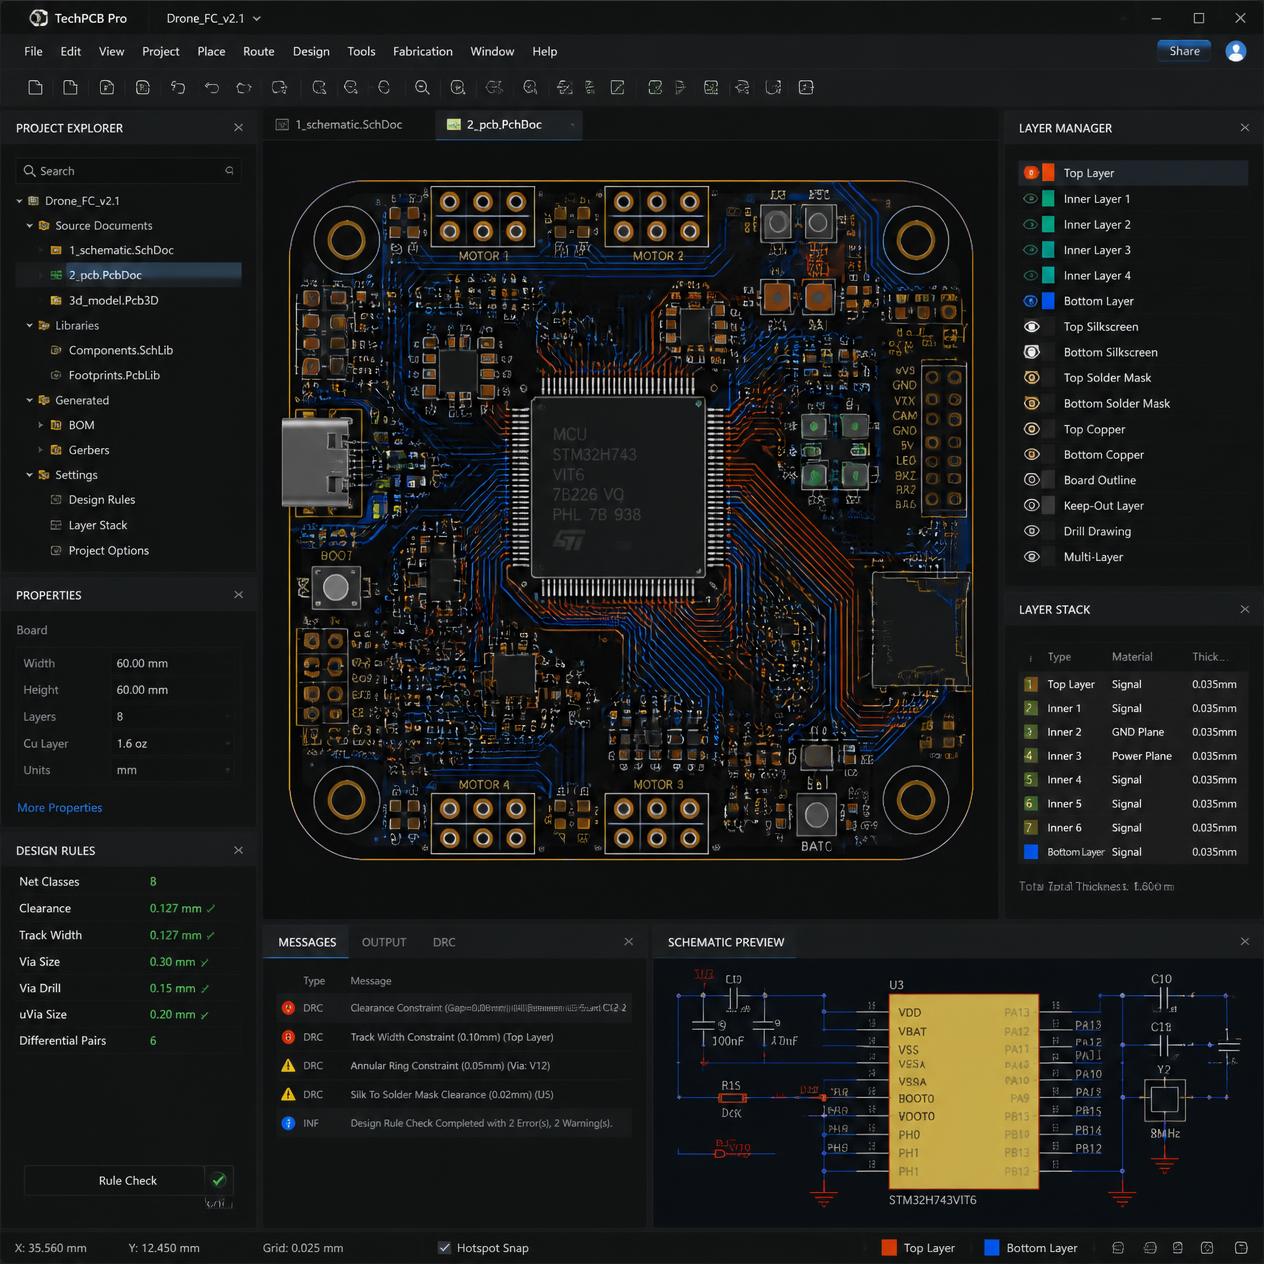Toggle visibility of Inner Layer 3
Screen dimensions: 1264x1264
click(x=1030, y=250)
